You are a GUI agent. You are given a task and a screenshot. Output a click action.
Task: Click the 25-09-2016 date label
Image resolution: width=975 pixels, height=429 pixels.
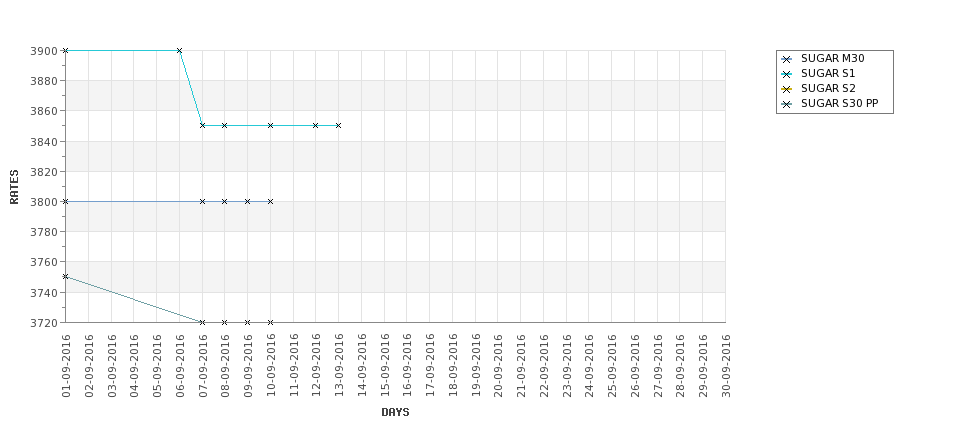click(x=612, y=366)
